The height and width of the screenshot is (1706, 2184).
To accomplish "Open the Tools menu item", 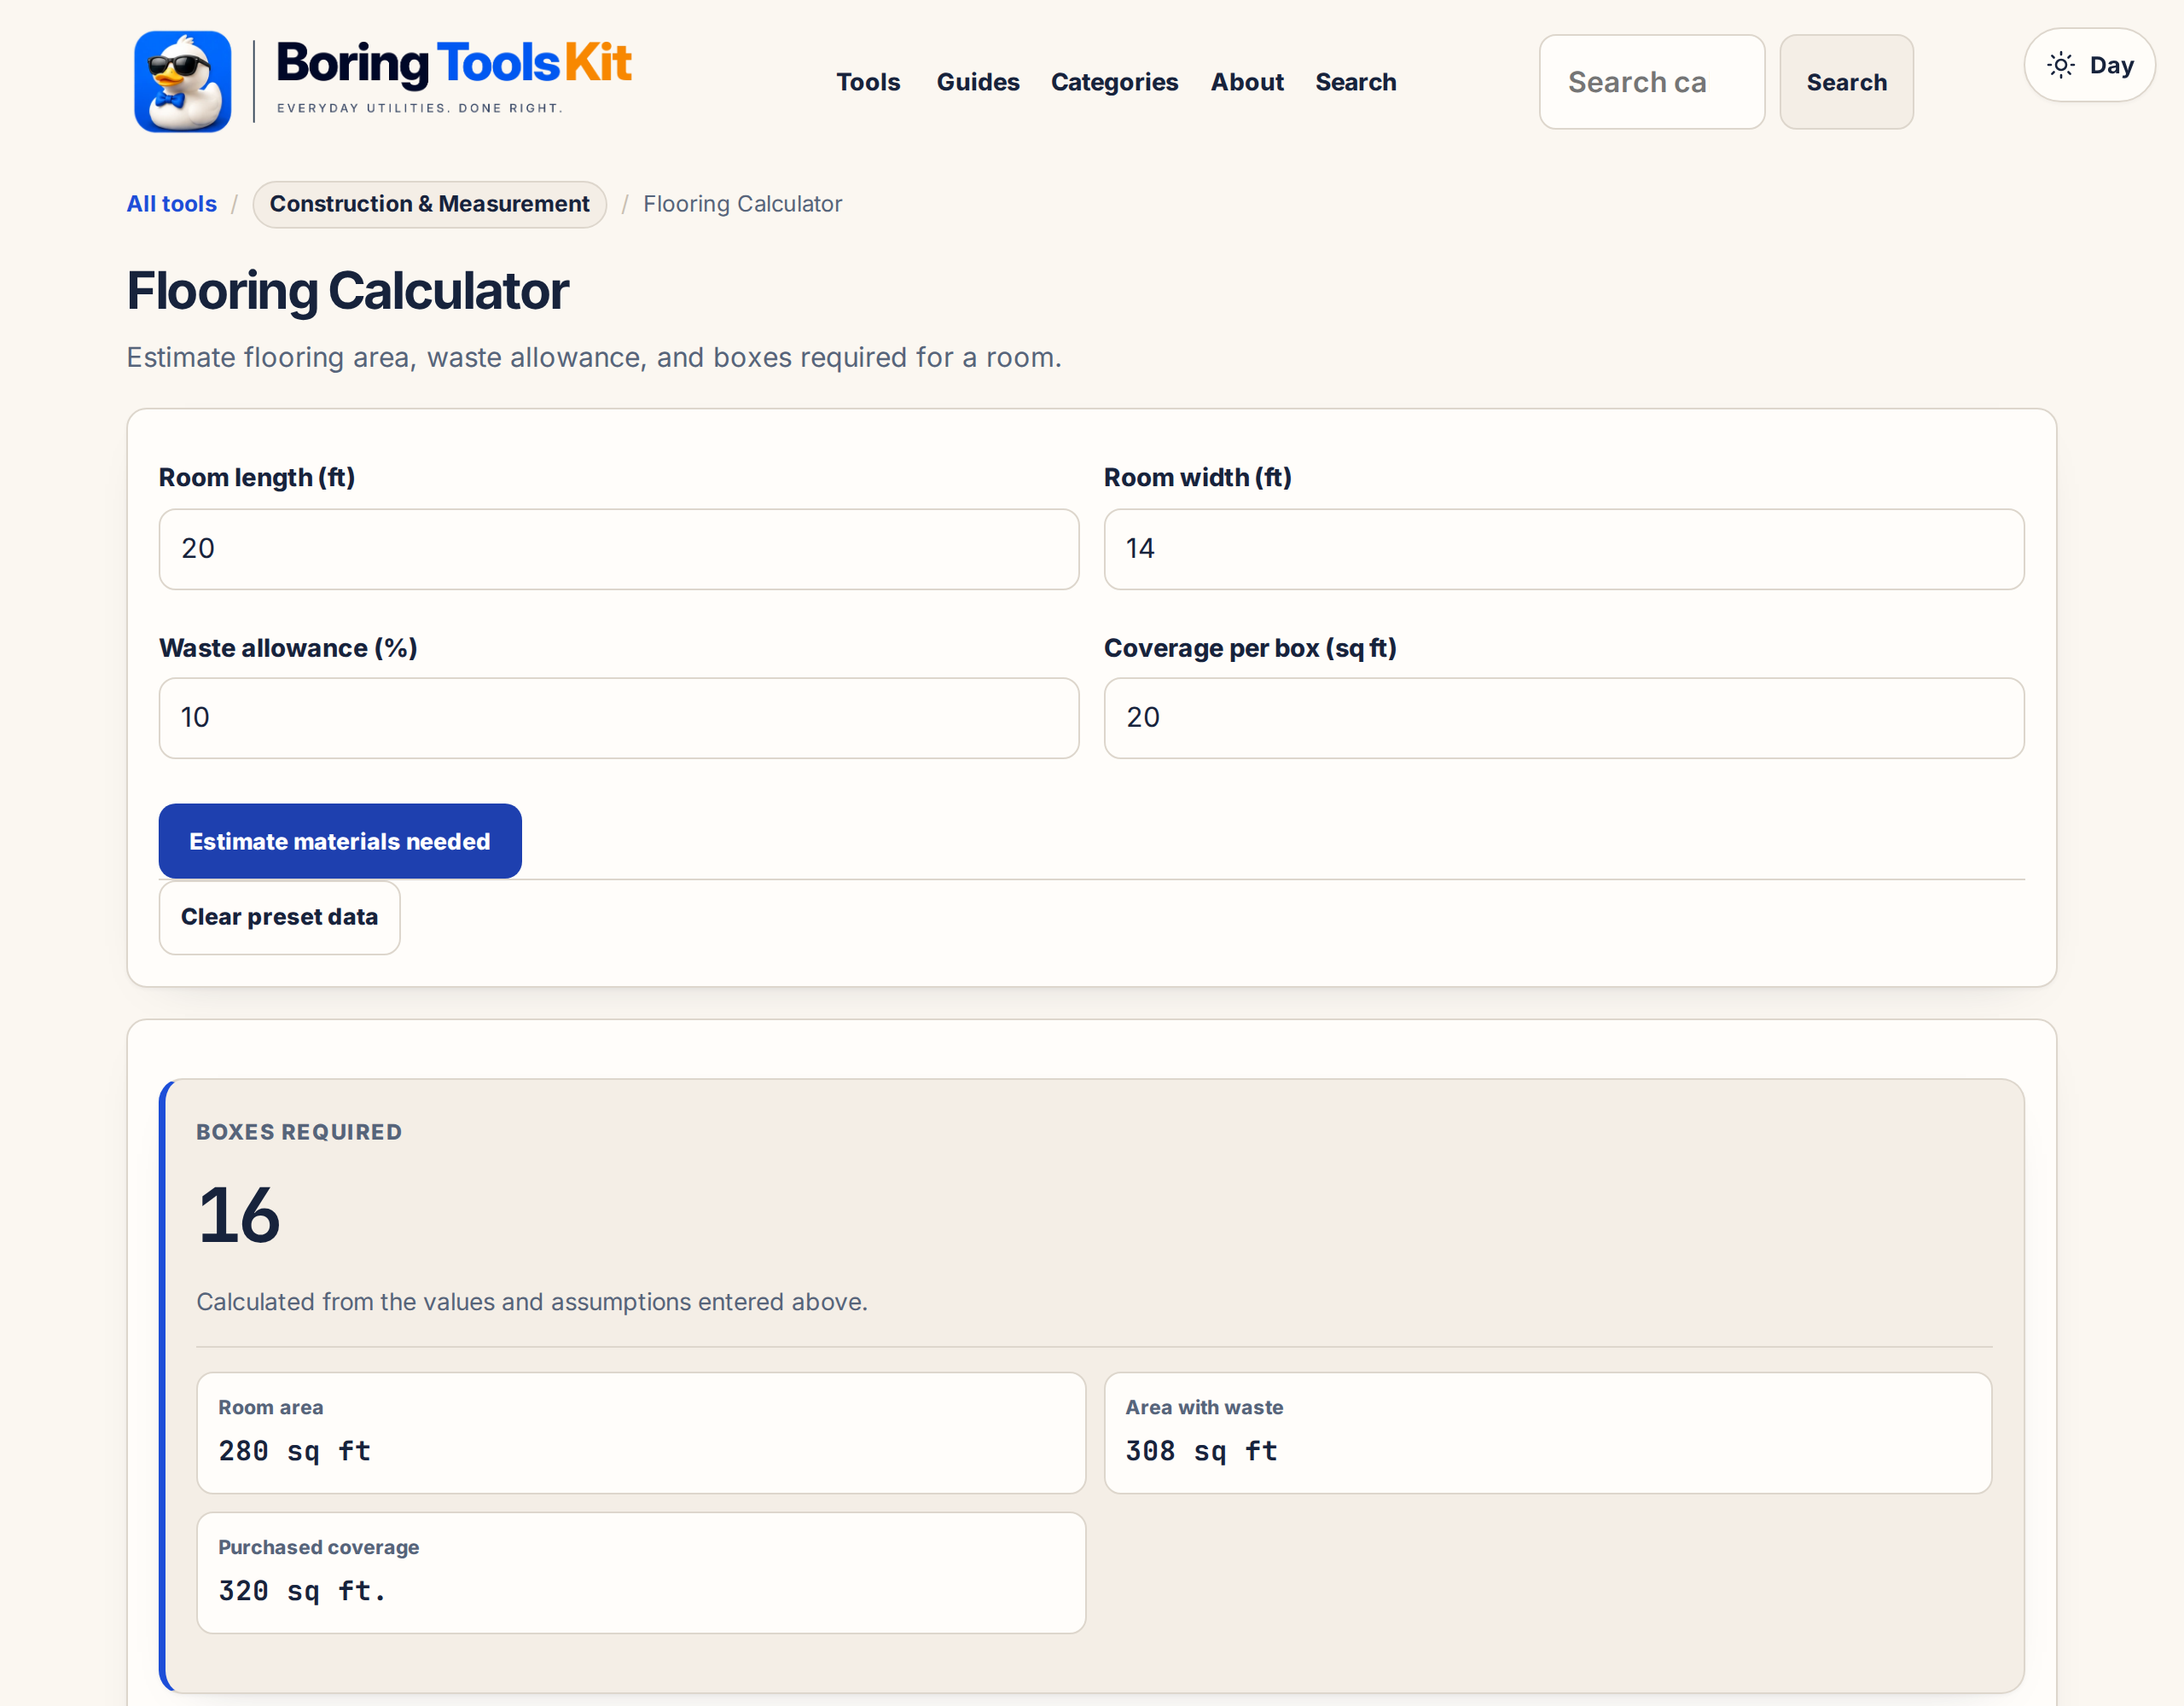I will [868, 82].
